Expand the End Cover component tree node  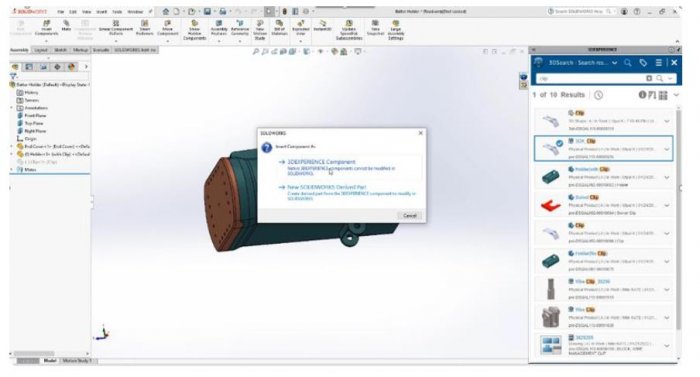coord(12,146)
